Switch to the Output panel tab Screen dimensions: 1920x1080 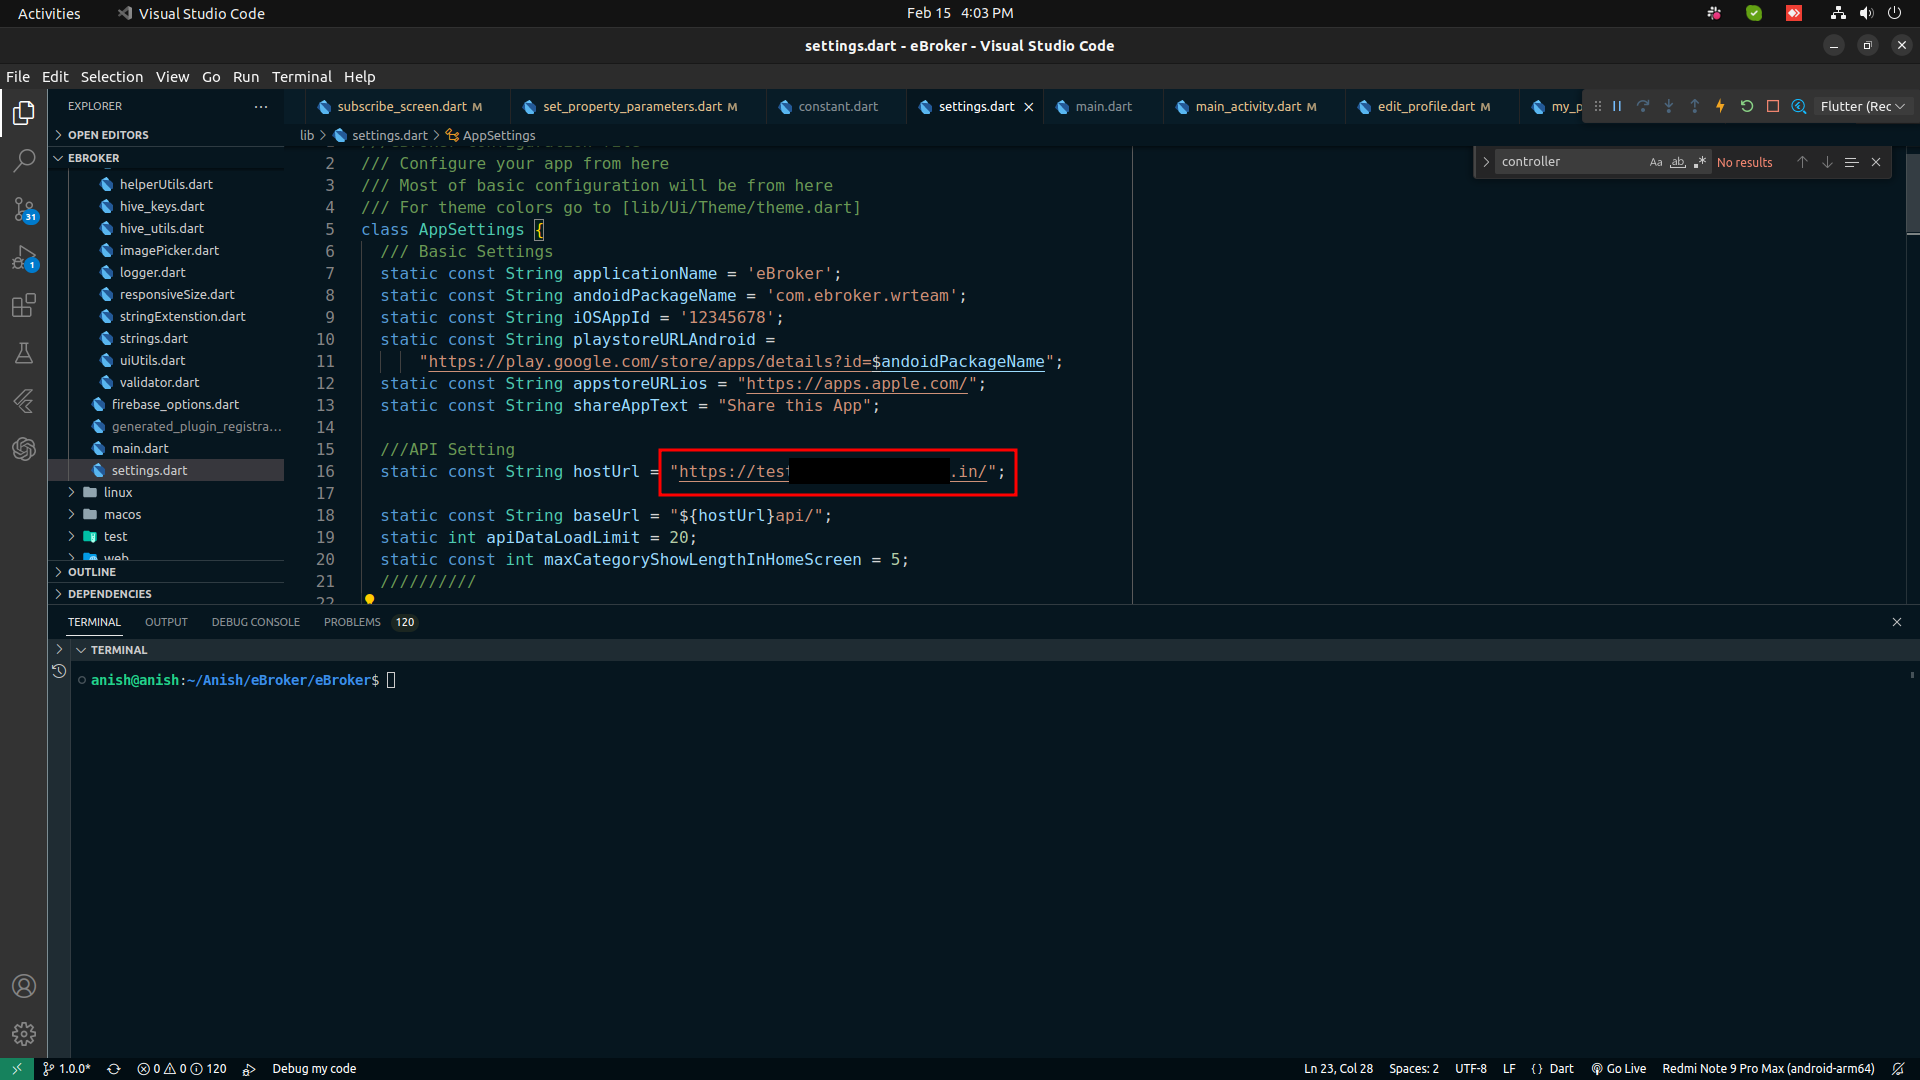coord(166,622)
